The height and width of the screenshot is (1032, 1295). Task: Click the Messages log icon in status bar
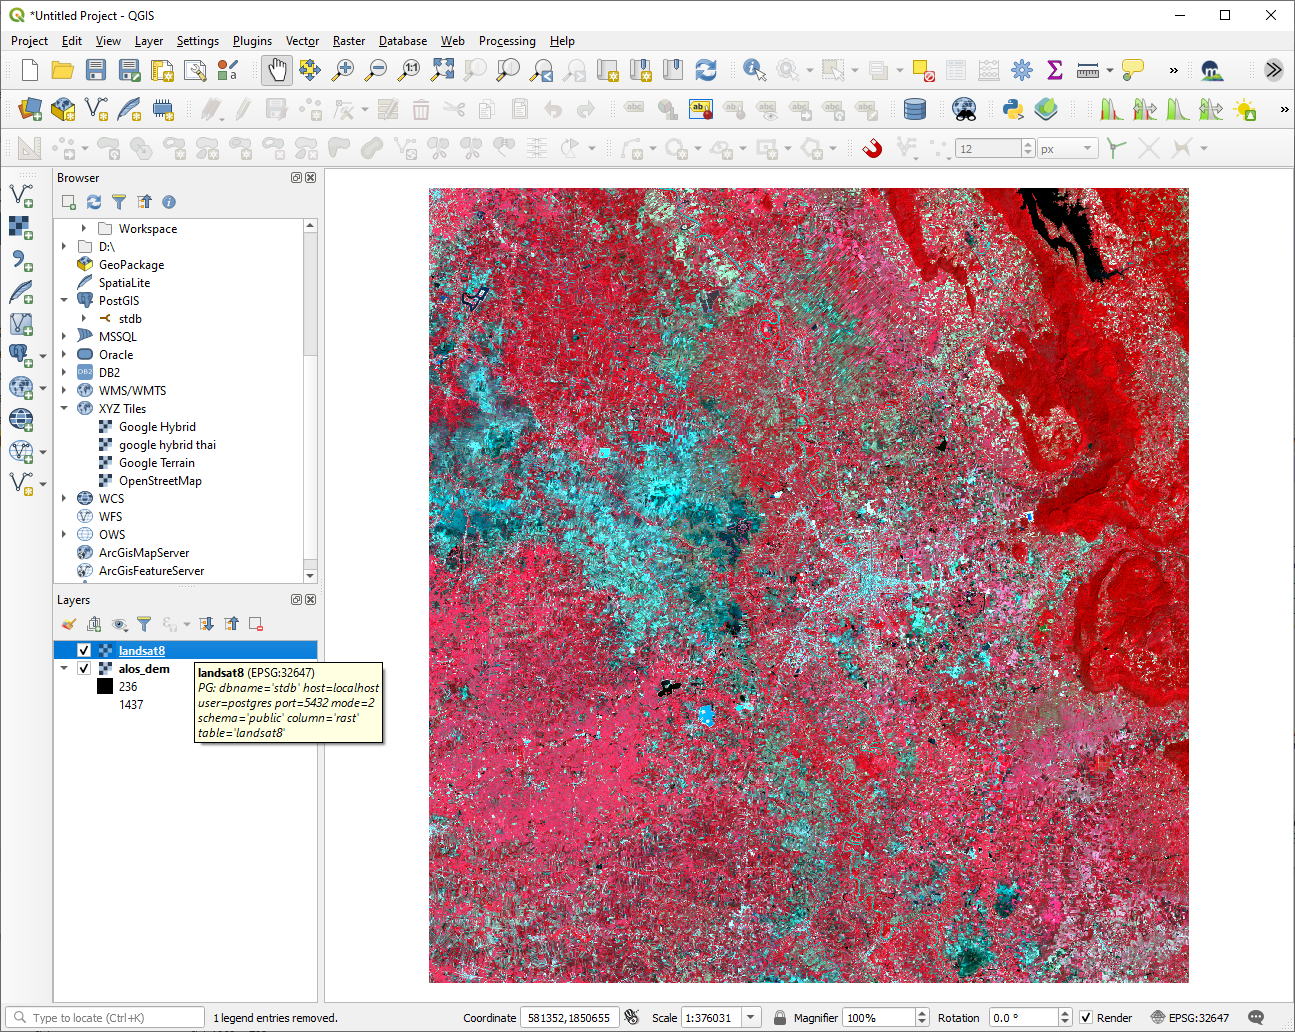point(1257,1017)
